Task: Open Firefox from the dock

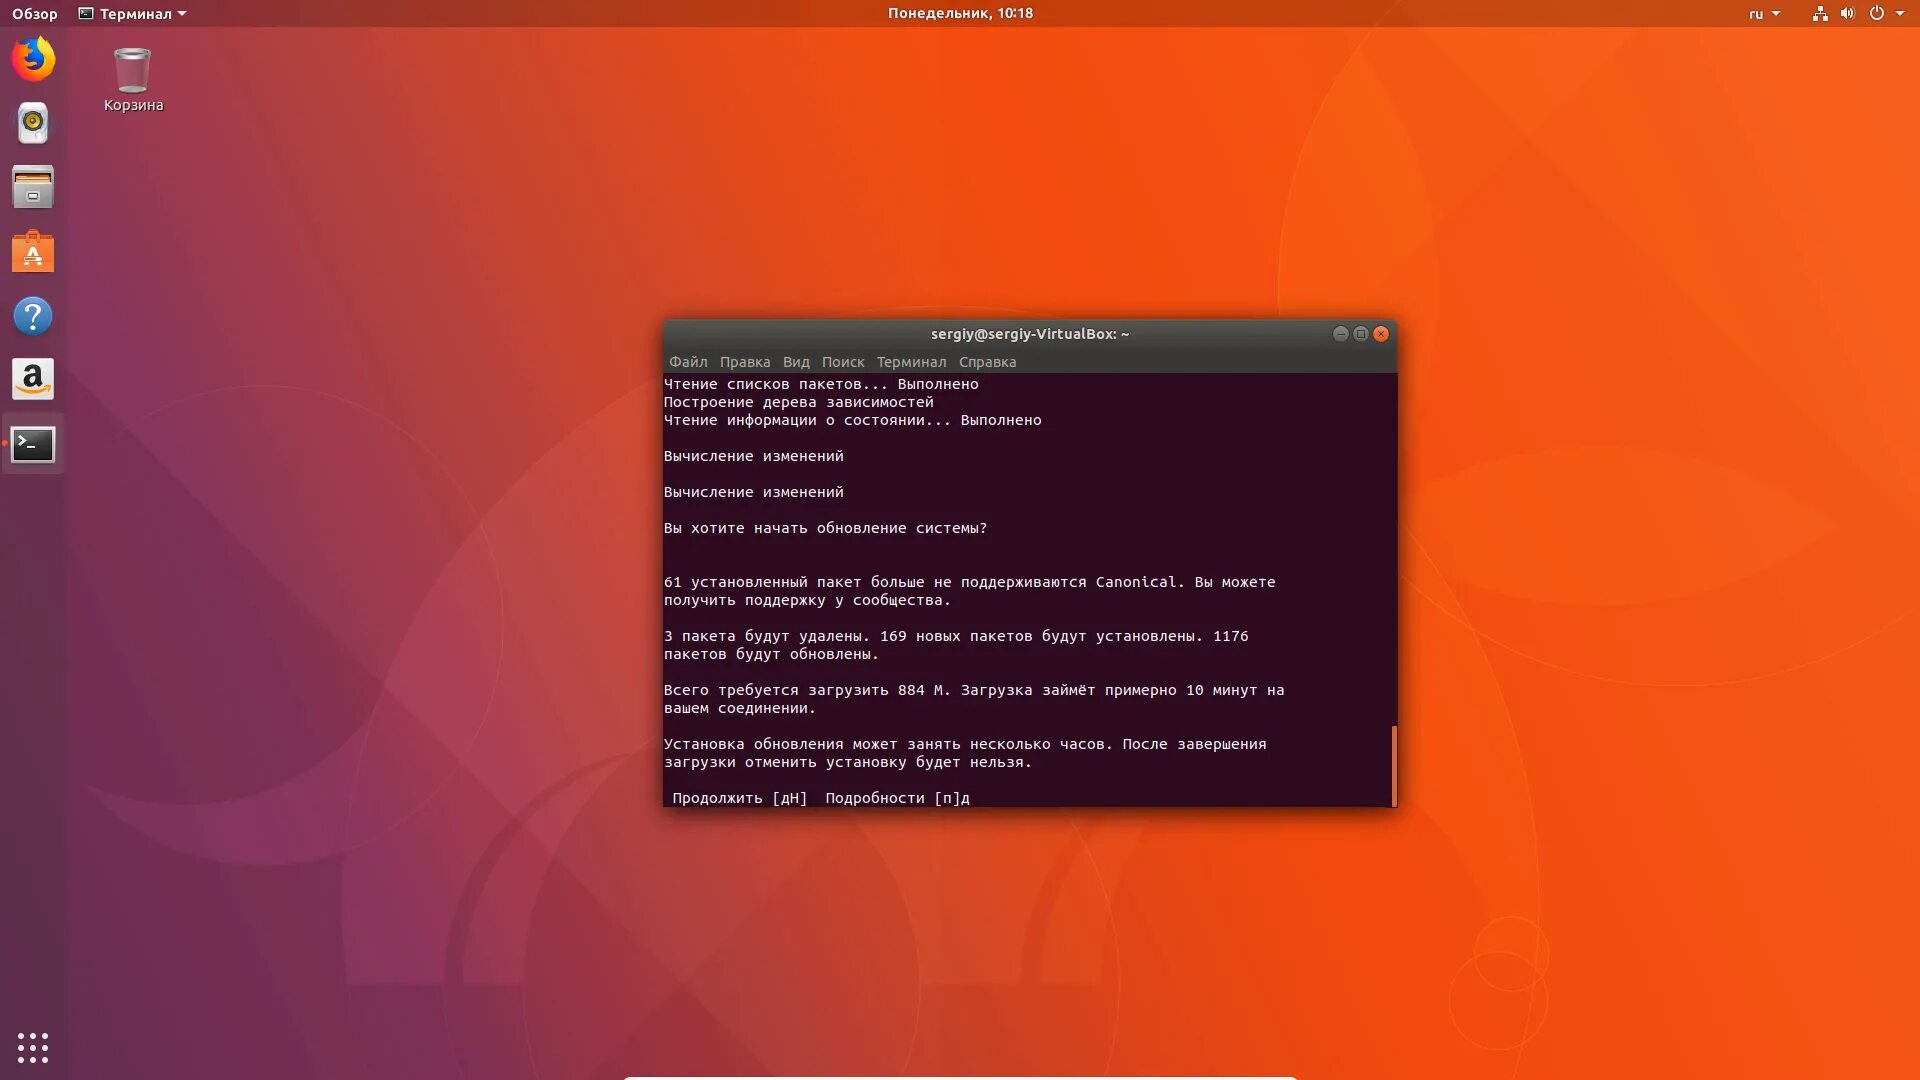Action: (x=33, y=59)
